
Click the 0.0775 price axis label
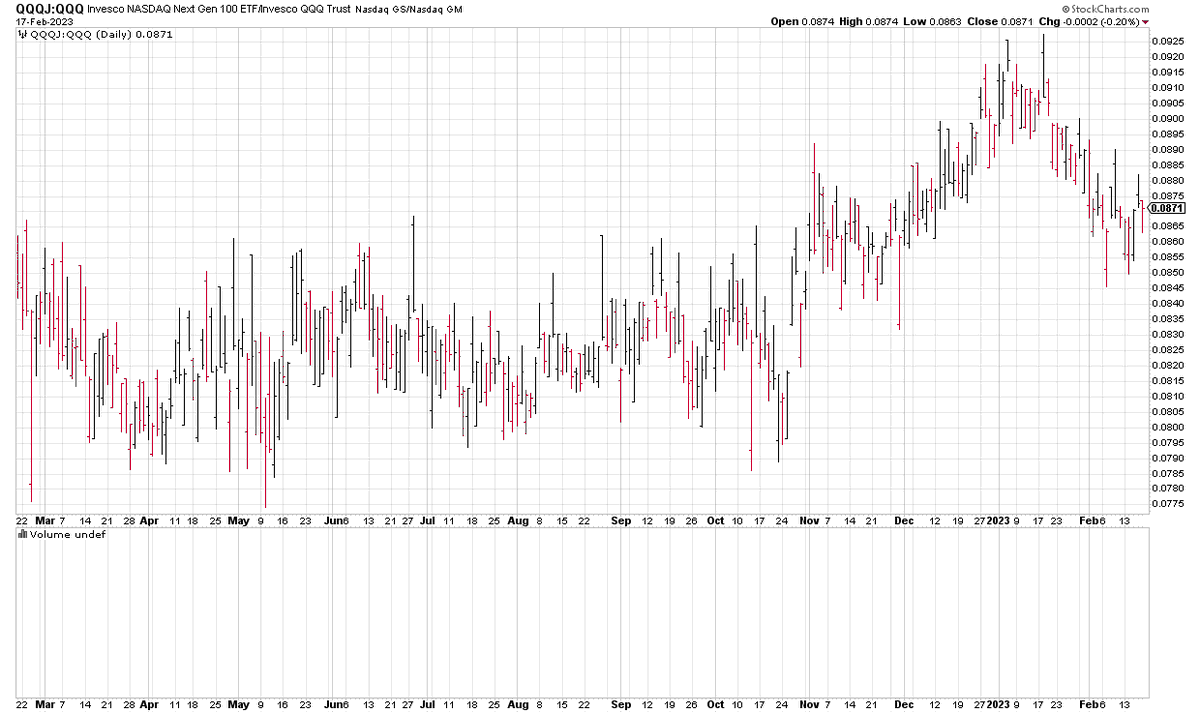[1168, 505]
